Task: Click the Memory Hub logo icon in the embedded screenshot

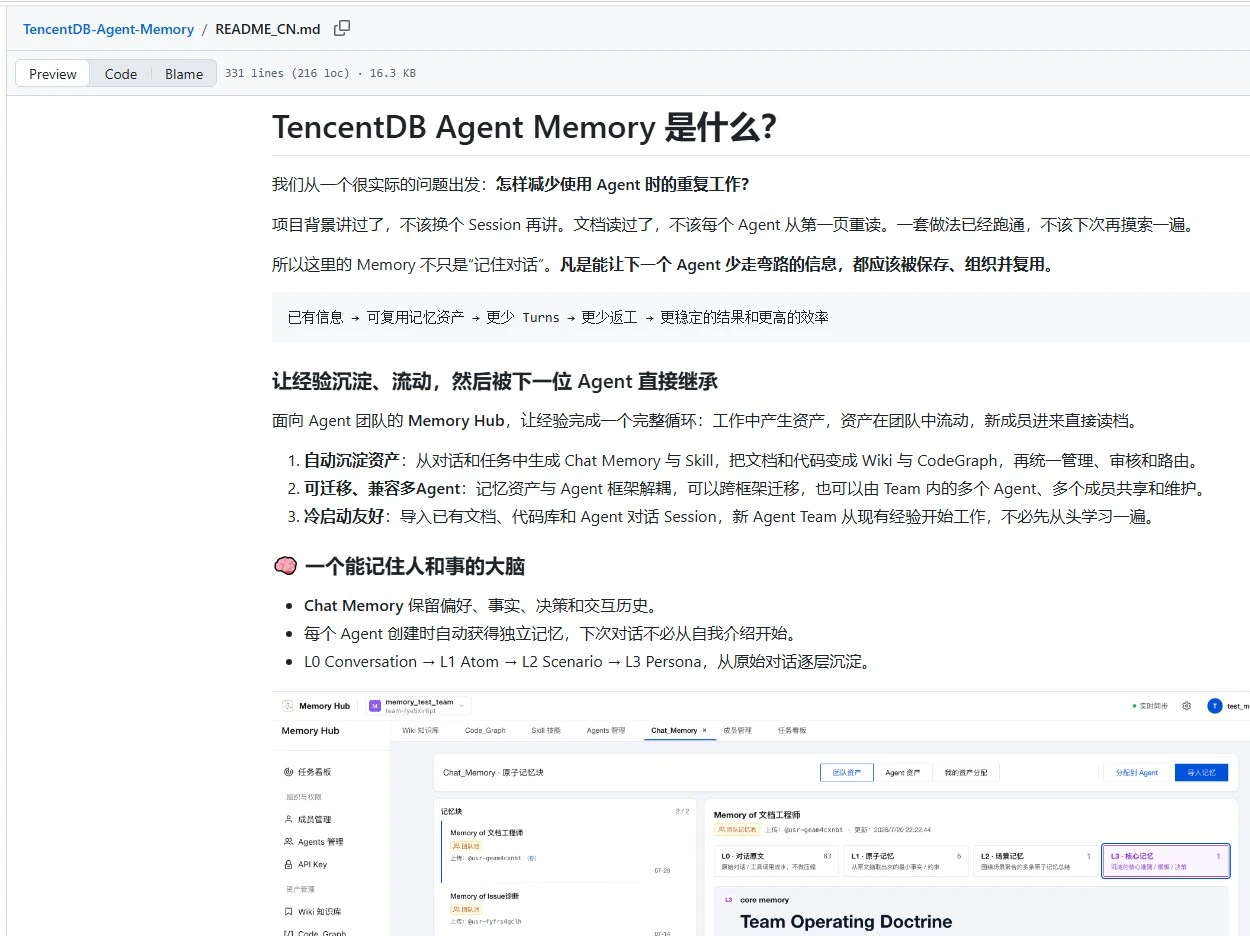Action: coord(288,706)
